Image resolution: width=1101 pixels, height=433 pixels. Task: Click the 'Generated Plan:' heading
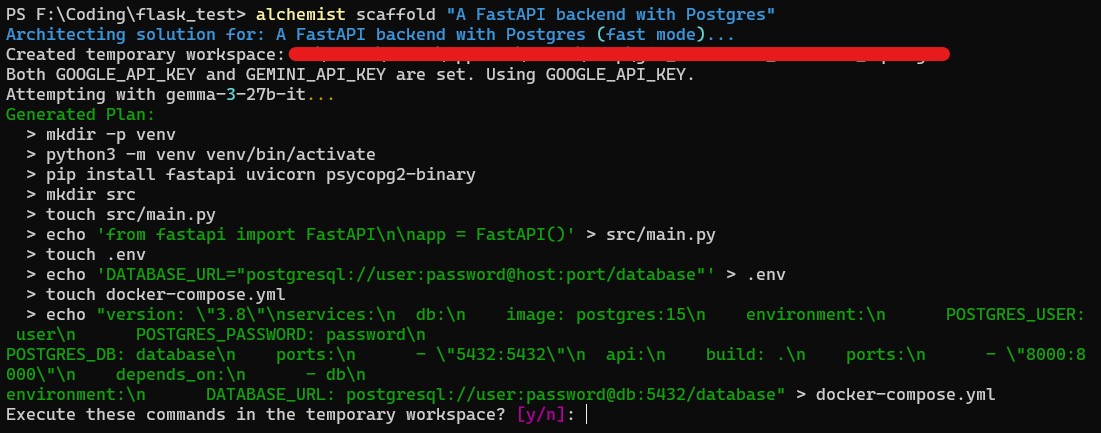coord(80,114)
